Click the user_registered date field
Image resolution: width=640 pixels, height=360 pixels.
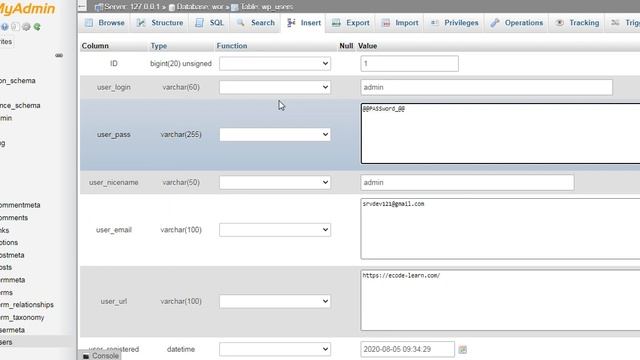click(x=407, y=349)
